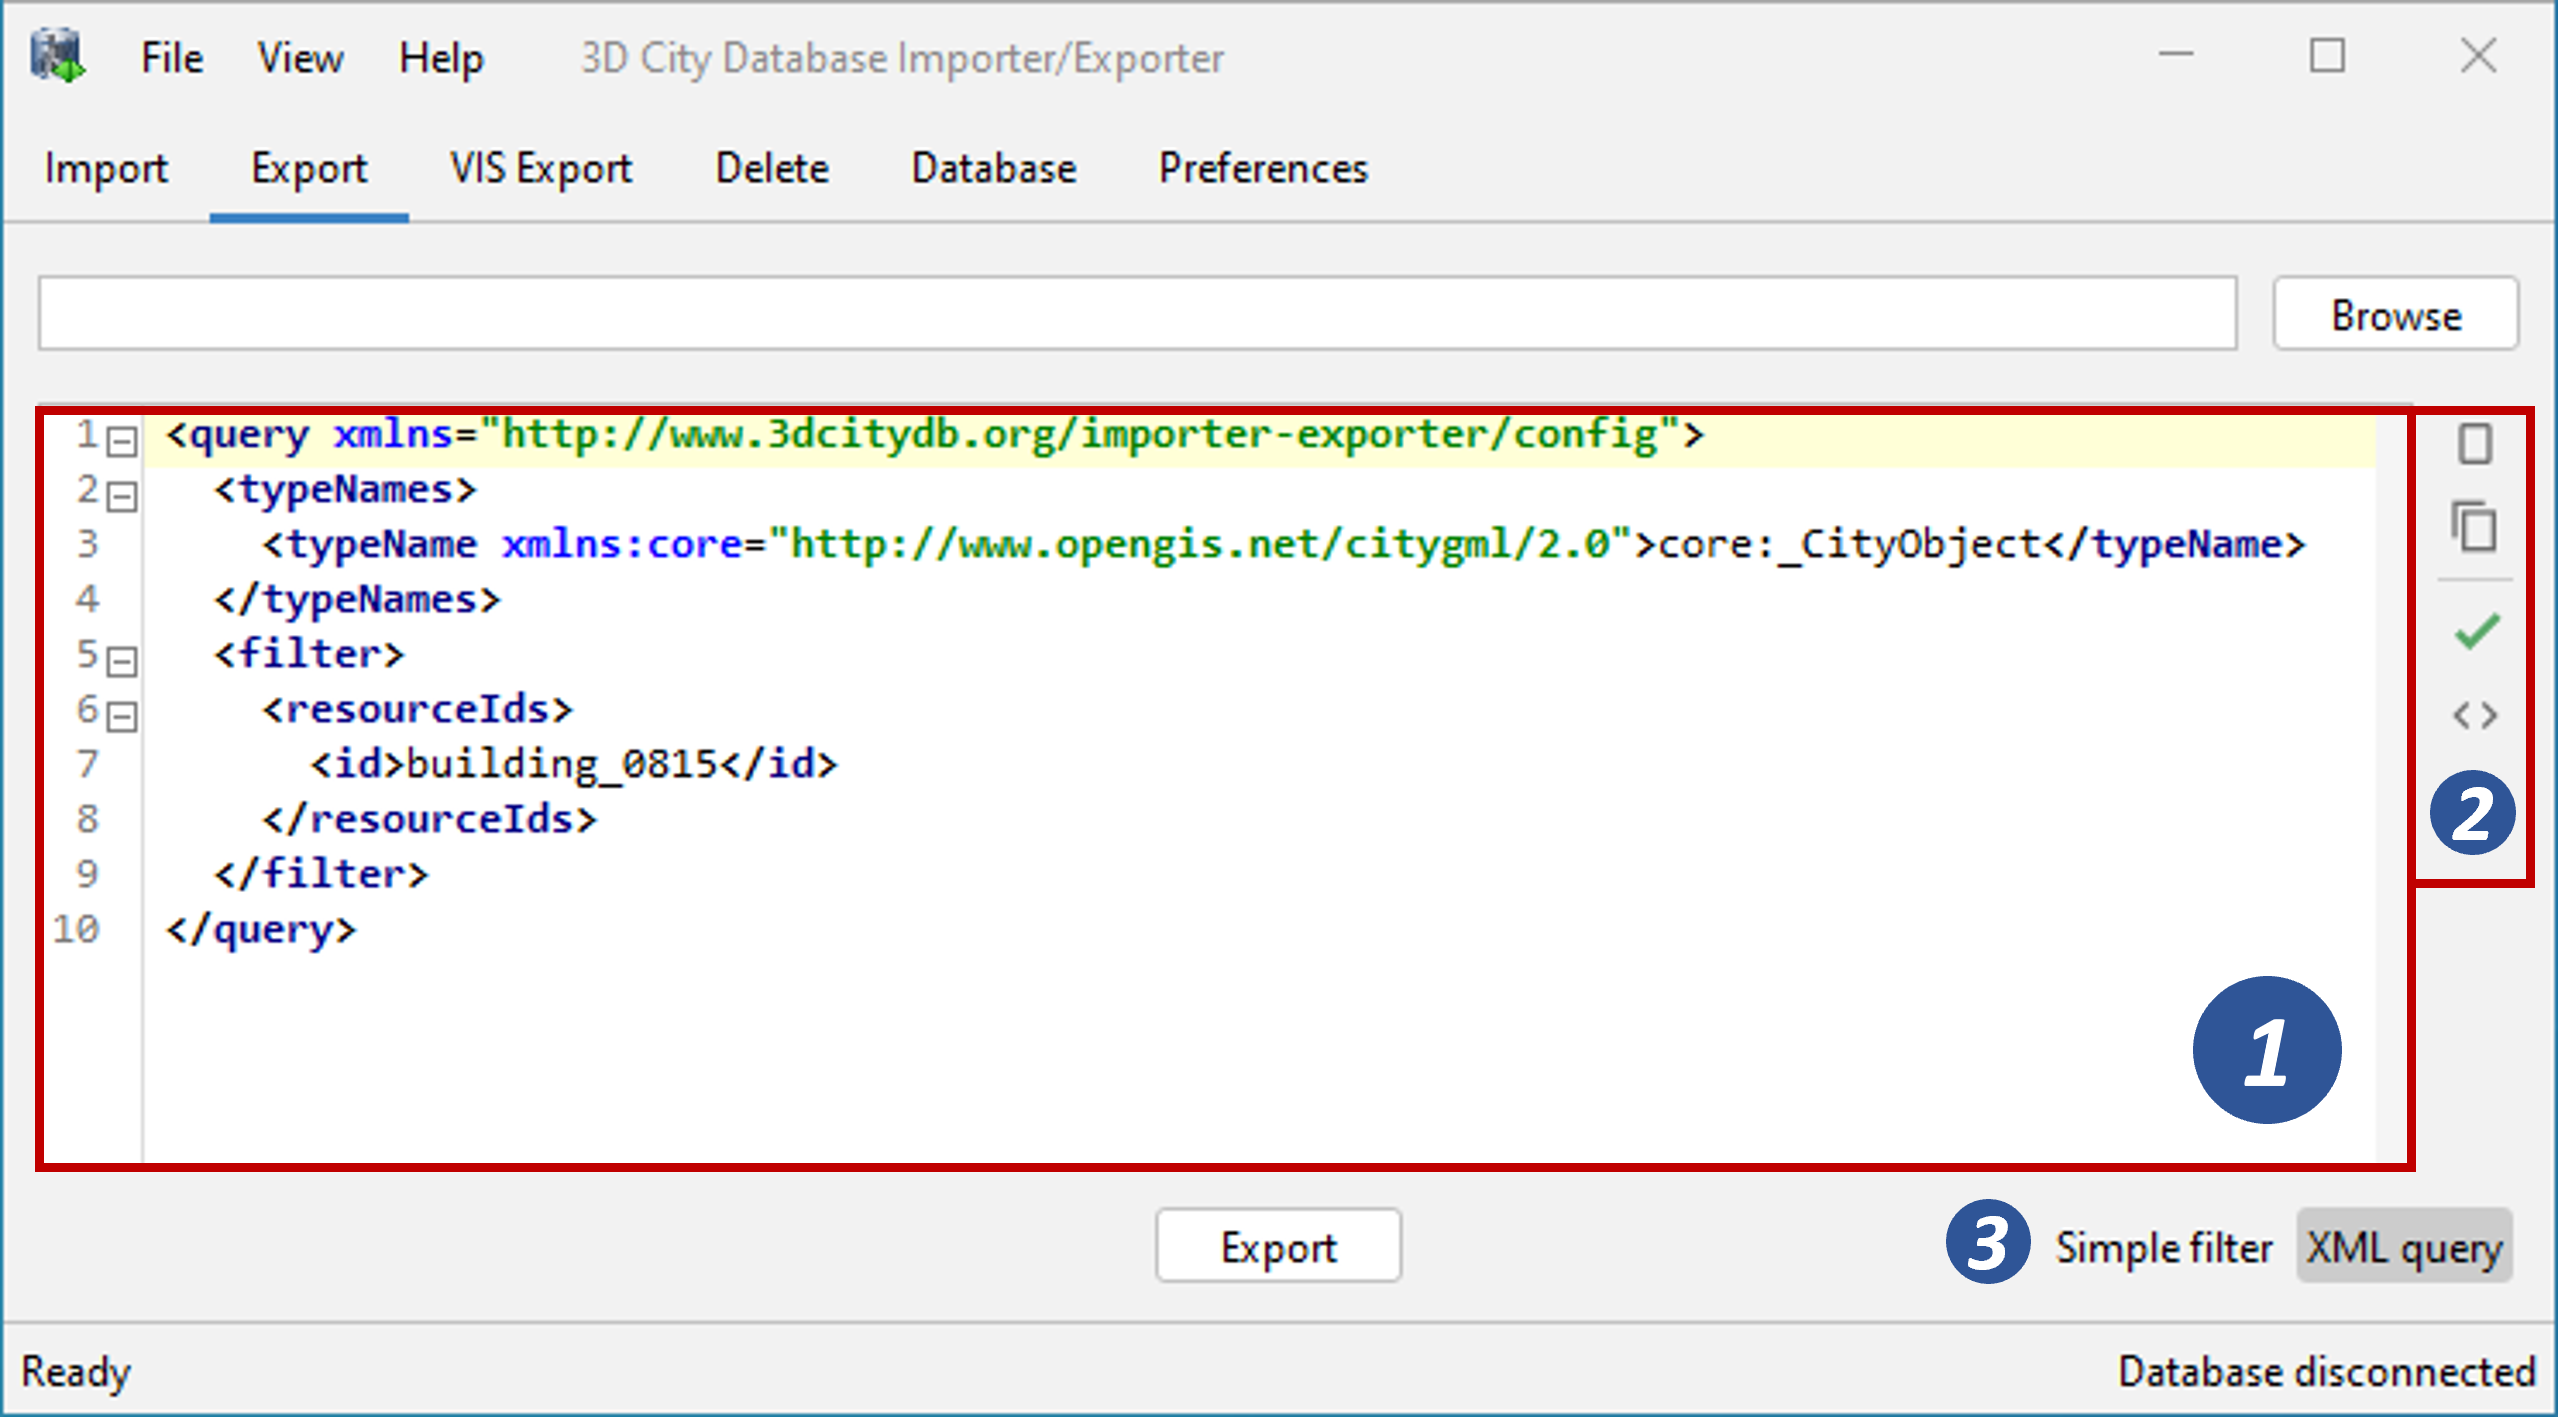Screen dimensions: 2558x1417
Task: Open the Preferences tab
Action: [1263, 168]
